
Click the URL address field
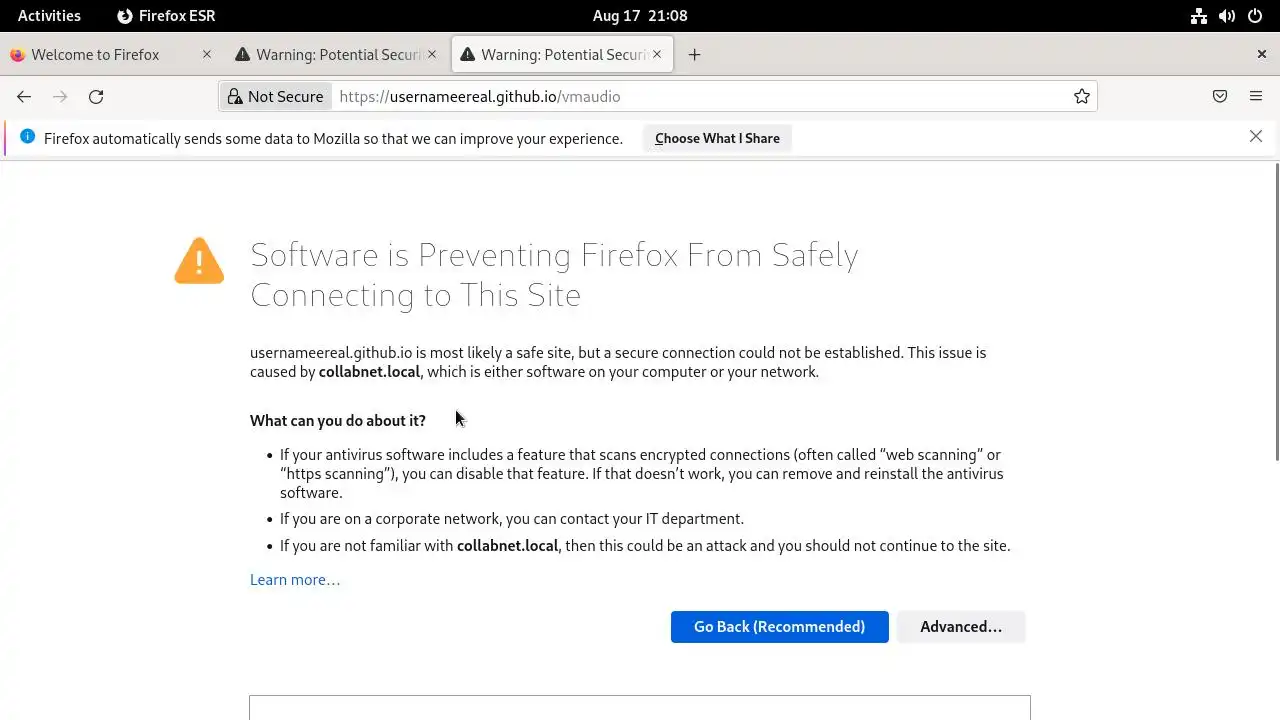click(x=700, y=96)
